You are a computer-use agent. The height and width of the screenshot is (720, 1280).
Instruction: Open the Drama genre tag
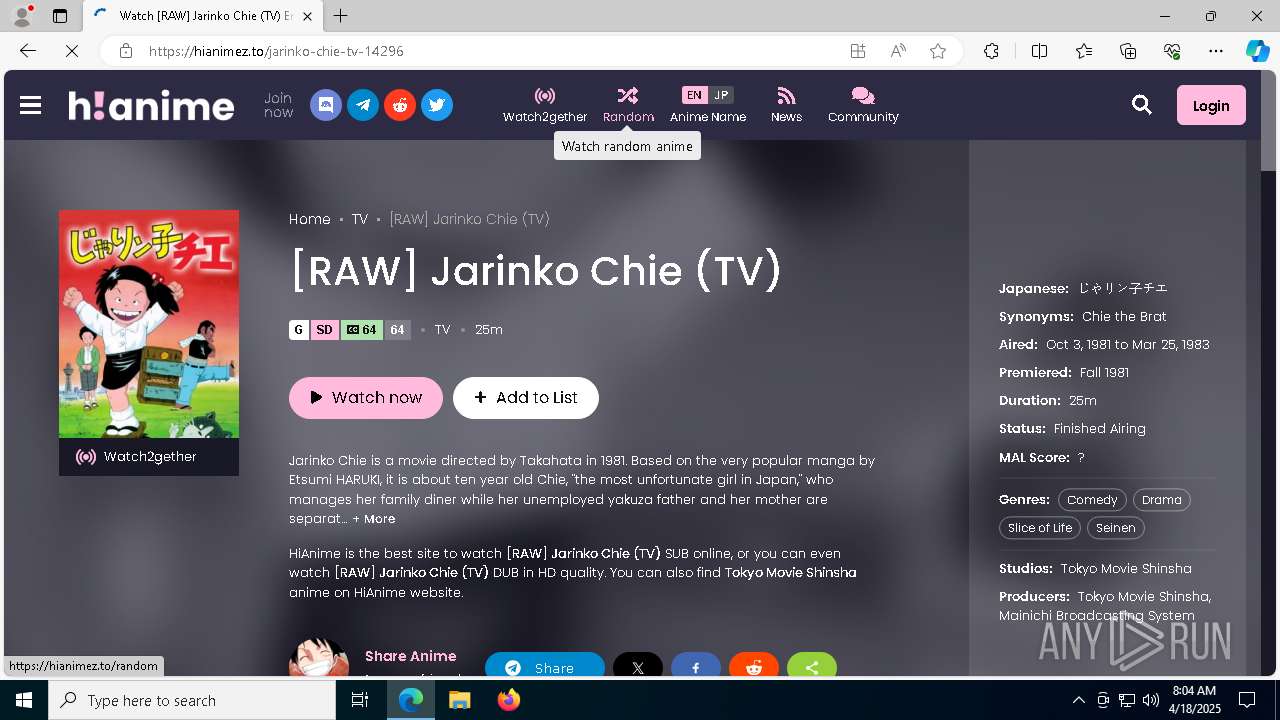(x=1162, y=500)
